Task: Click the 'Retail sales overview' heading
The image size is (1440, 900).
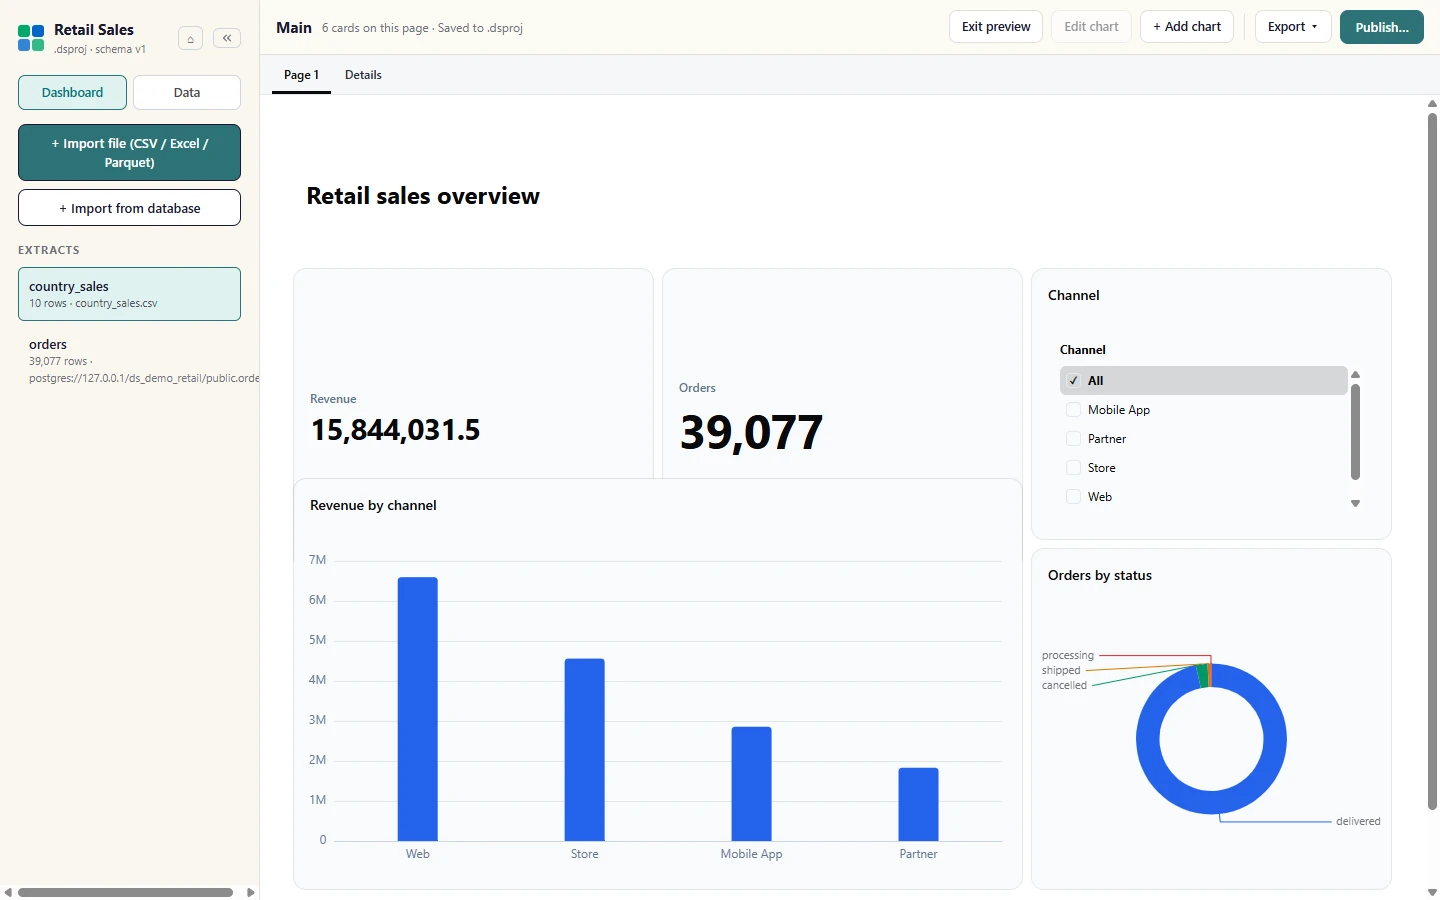Action: [423, 196]
